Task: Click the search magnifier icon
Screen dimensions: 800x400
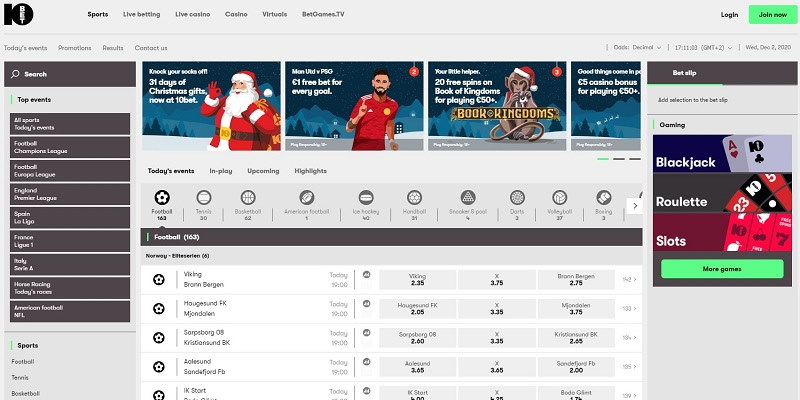Action: (15, 74)
